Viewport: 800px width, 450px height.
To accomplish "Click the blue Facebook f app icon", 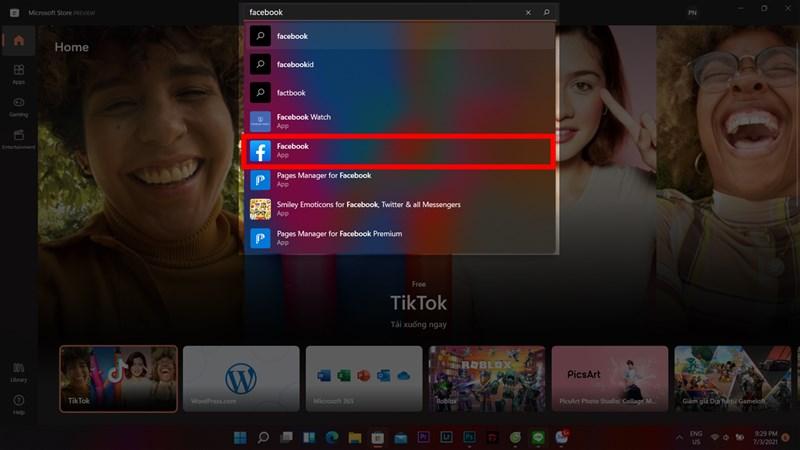I will [x=260, y=152].
